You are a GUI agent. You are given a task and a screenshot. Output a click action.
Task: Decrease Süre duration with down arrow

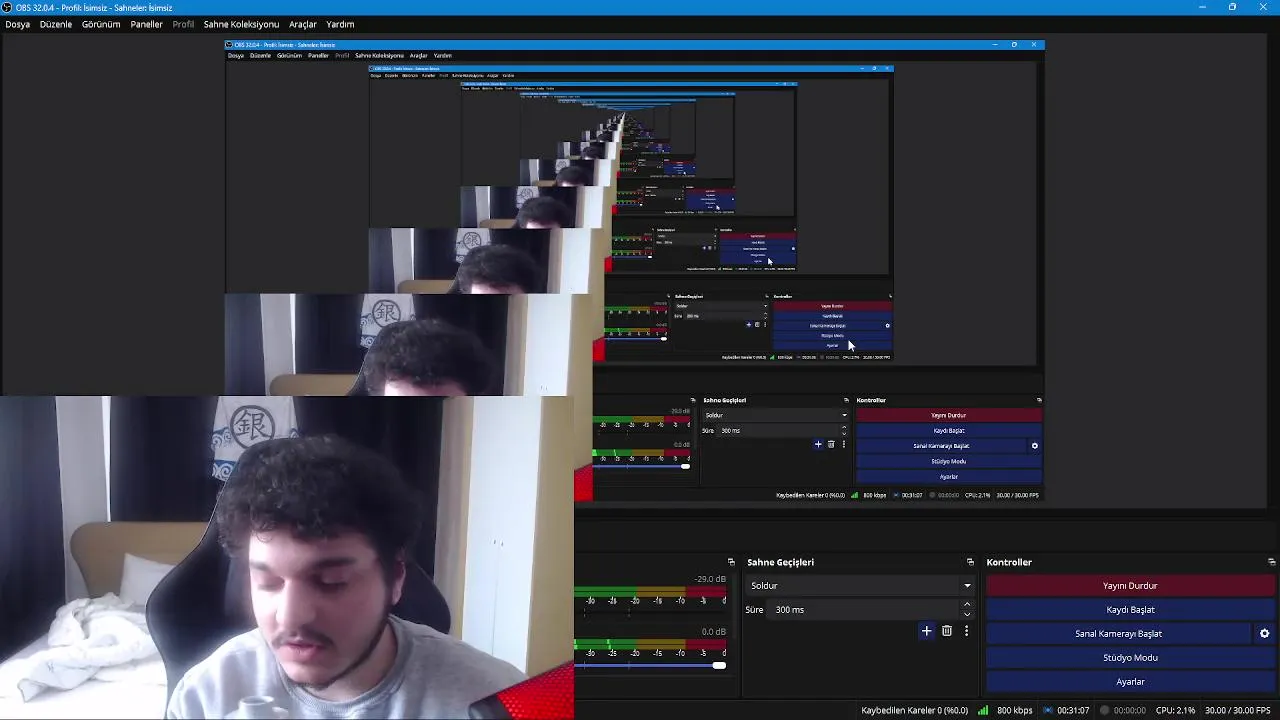click(966, 614)
